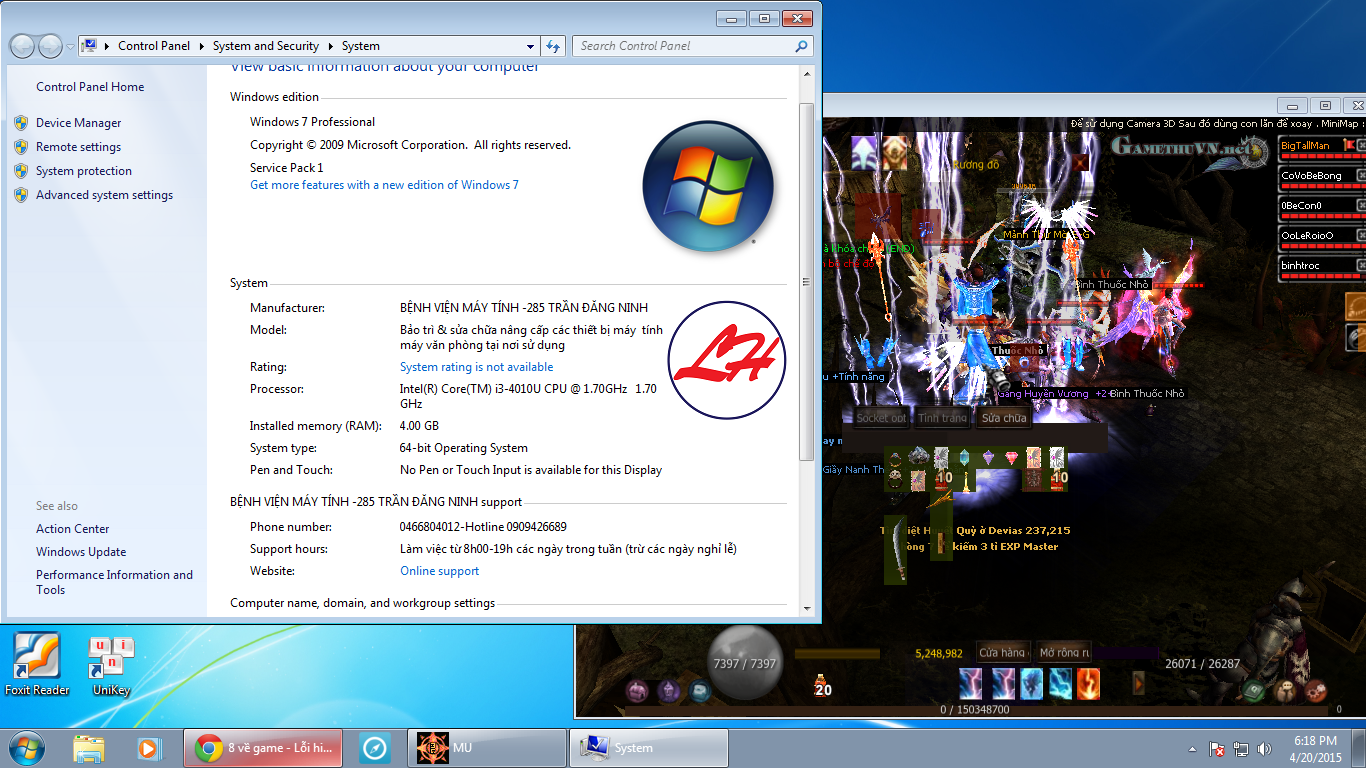Click the health potion with count 20
This screenshot has height=768, width=1366.
pos(822,685)
